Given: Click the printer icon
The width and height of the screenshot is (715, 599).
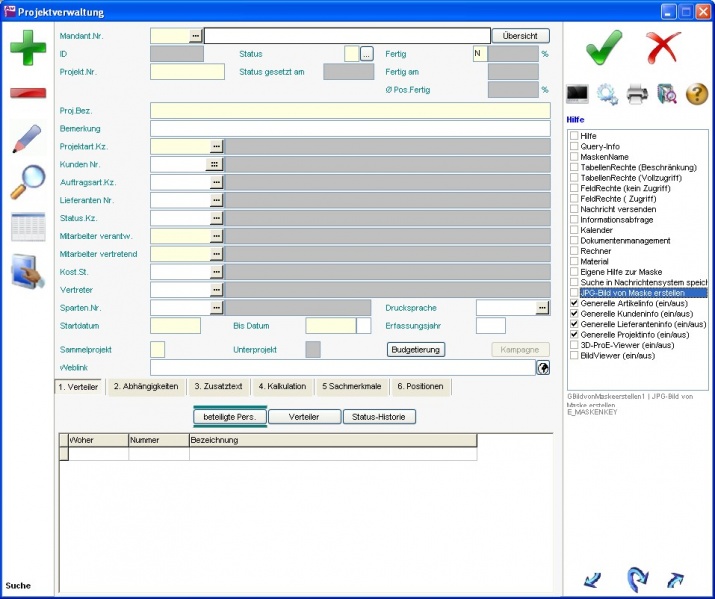Looking at the screenshot, I should point(637,95).
